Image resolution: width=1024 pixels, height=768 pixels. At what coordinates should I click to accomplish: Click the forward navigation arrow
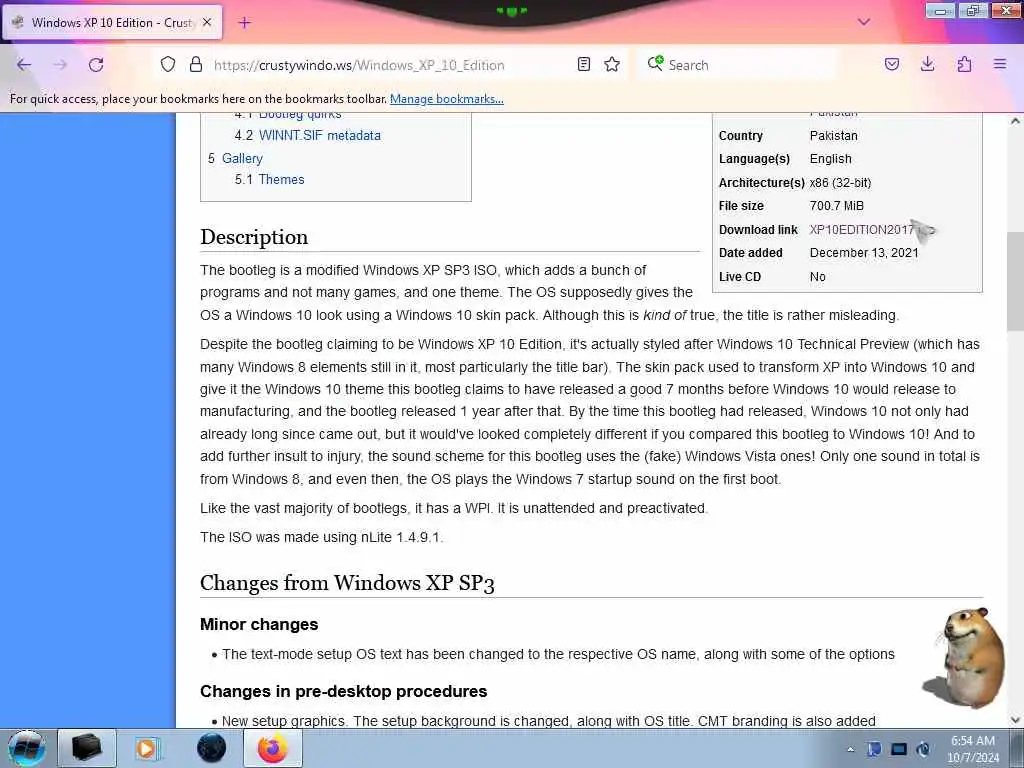point(60,65)
